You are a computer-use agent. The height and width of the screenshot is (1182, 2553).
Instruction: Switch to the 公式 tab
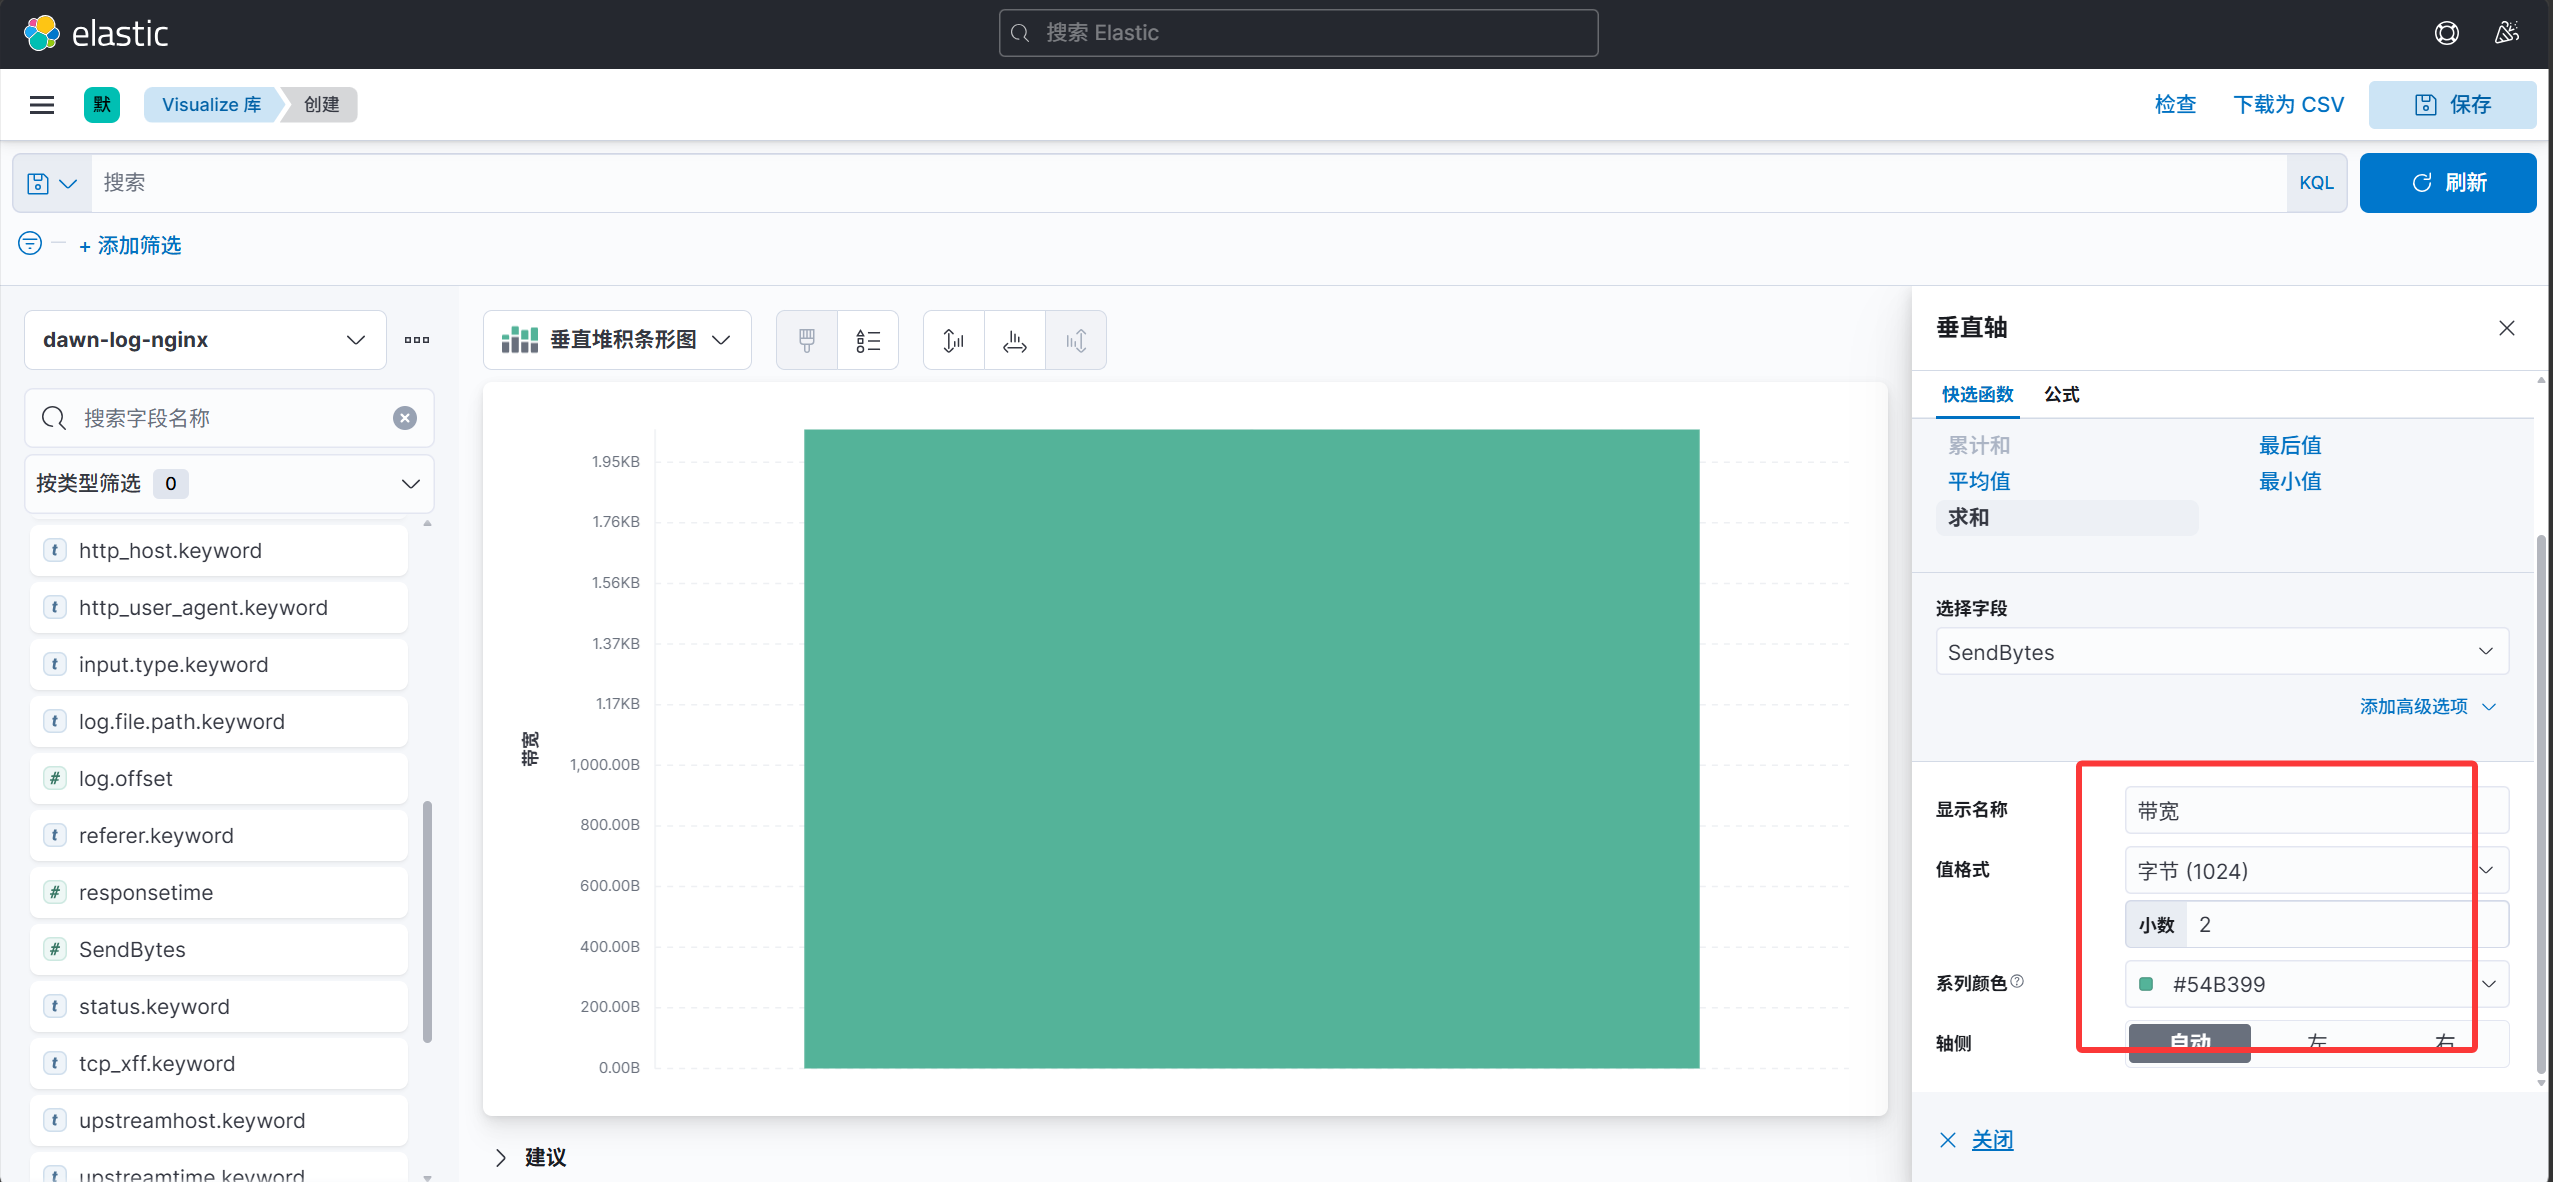pyautogui.click(x=2061, y=395)
